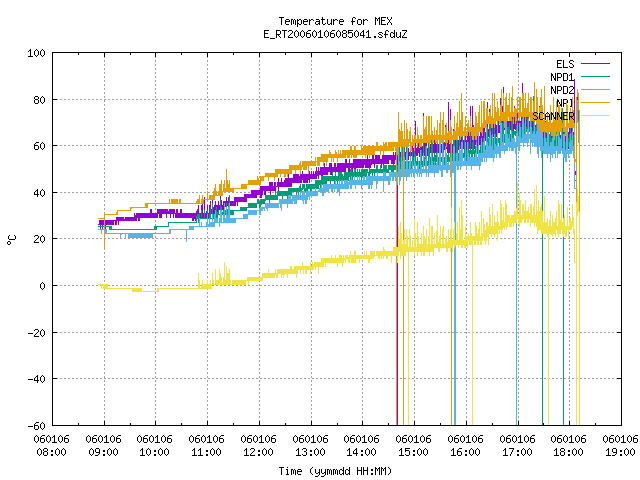
Task: Click the 060106 16:00 x-axis tick label
Action: (465, 446)
